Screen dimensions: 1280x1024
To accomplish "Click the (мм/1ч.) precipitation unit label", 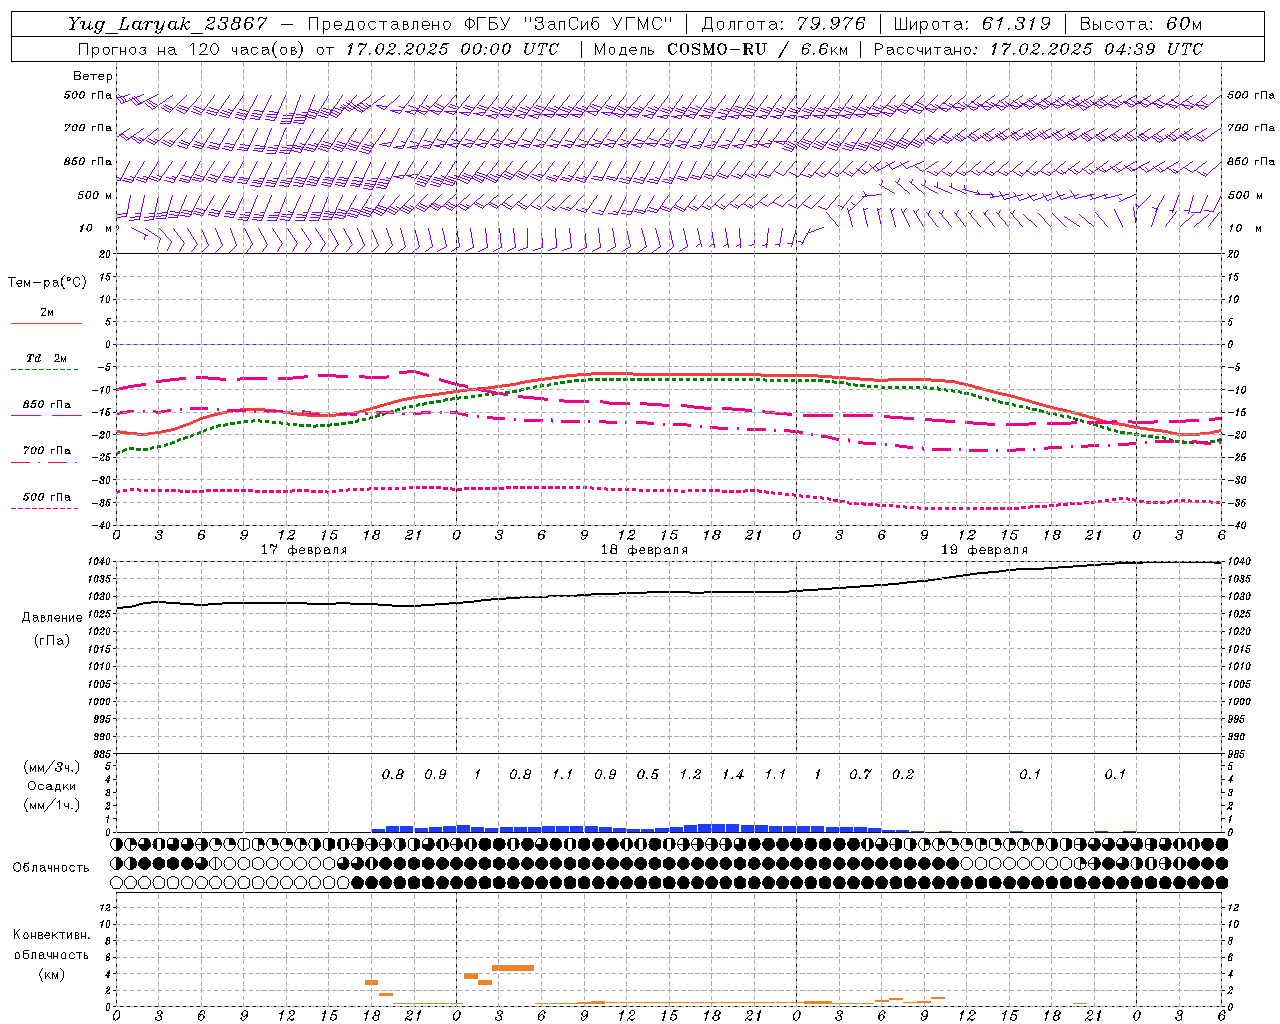I will click(52, 805).
